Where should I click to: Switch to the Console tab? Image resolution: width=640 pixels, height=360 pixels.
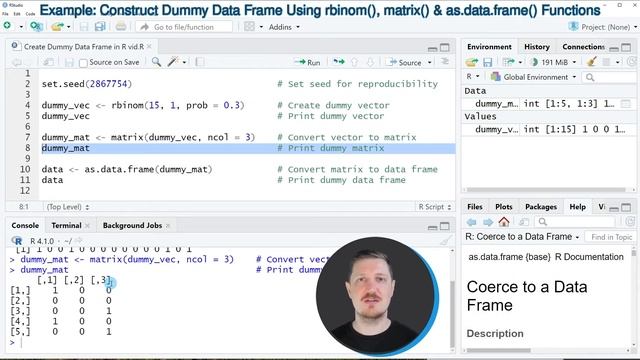pos(25,225)
